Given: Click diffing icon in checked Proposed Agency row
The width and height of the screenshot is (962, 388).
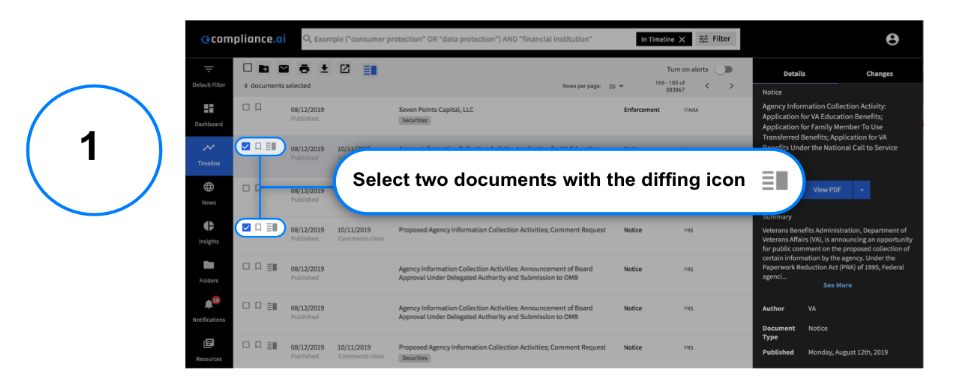Looking at the screenshot, I should pyautogui.click(x=272, y=228).
